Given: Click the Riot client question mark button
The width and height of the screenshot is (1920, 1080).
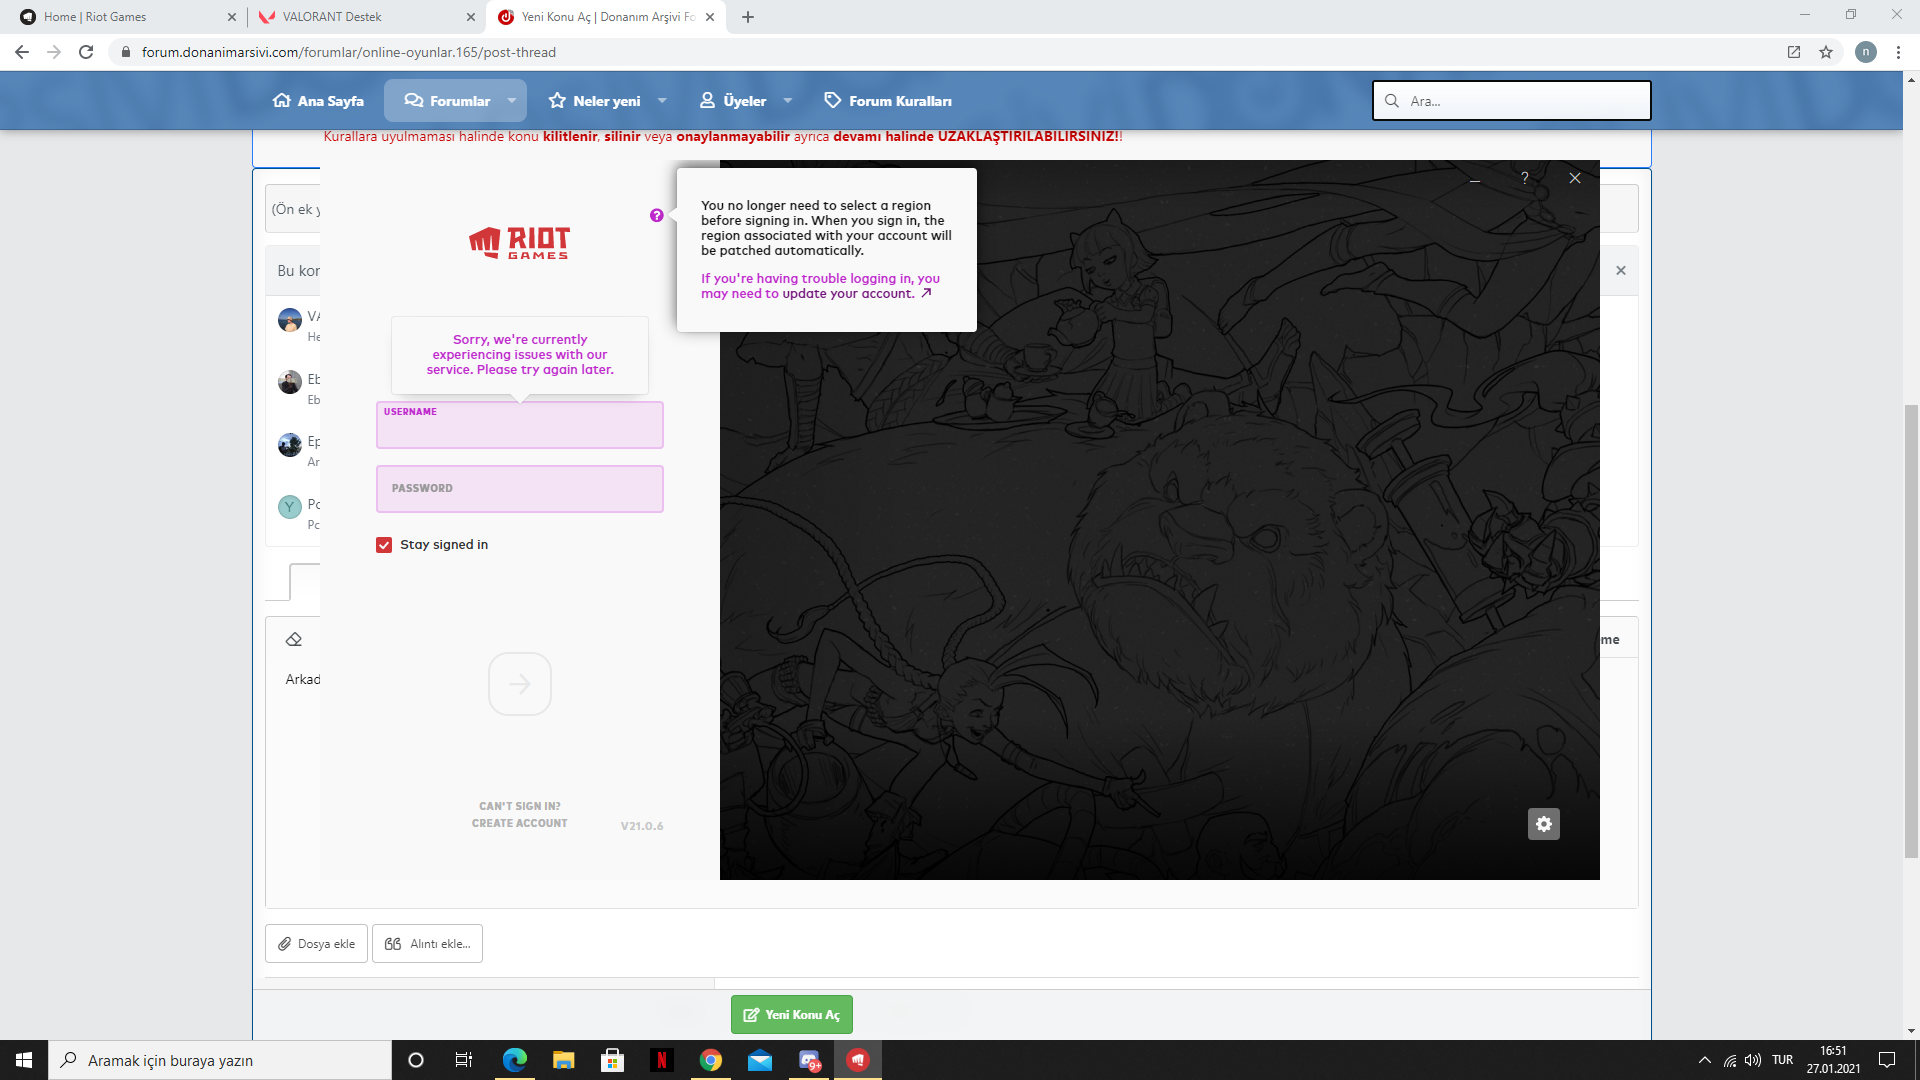Looking at the screenshot, I should 1524,178.
